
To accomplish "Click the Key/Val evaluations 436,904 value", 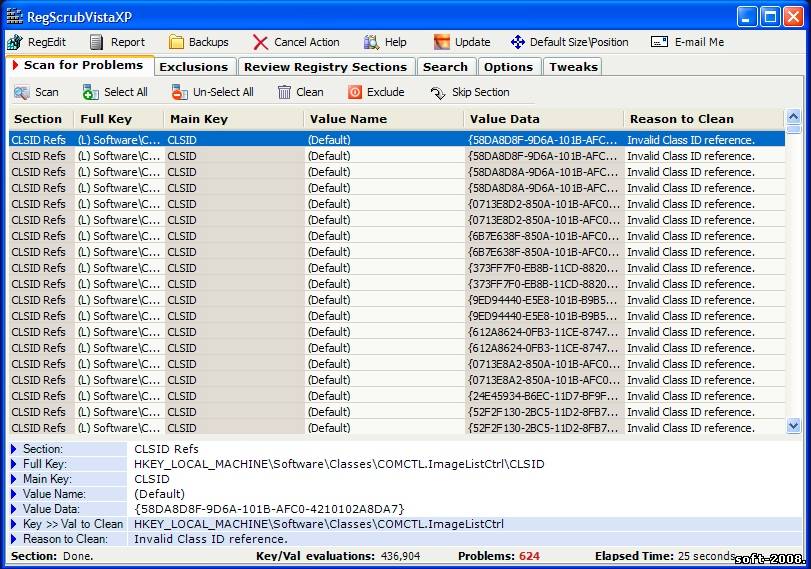I will click(400, 556).
